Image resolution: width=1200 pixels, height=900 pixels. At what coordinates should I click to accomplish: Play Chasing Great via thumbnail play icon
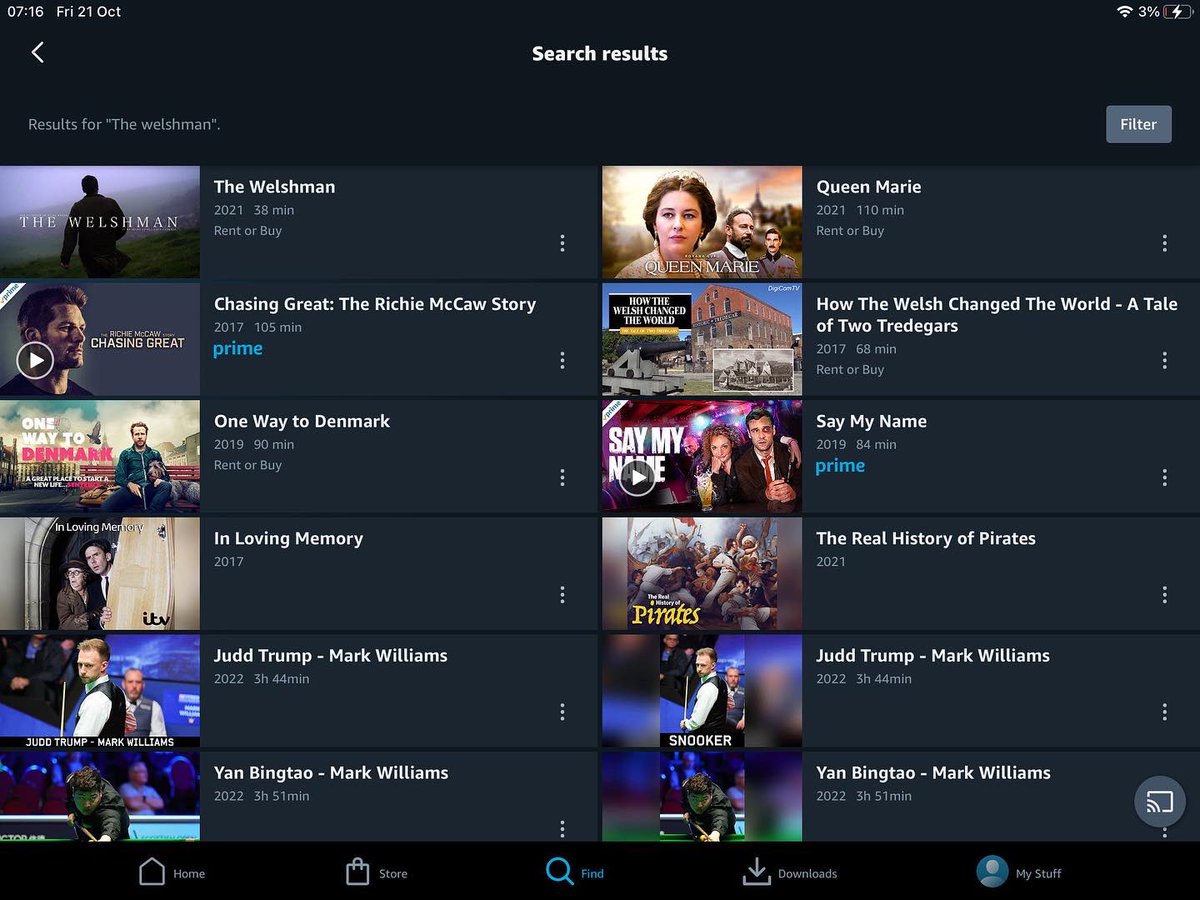tap(35, 360)
